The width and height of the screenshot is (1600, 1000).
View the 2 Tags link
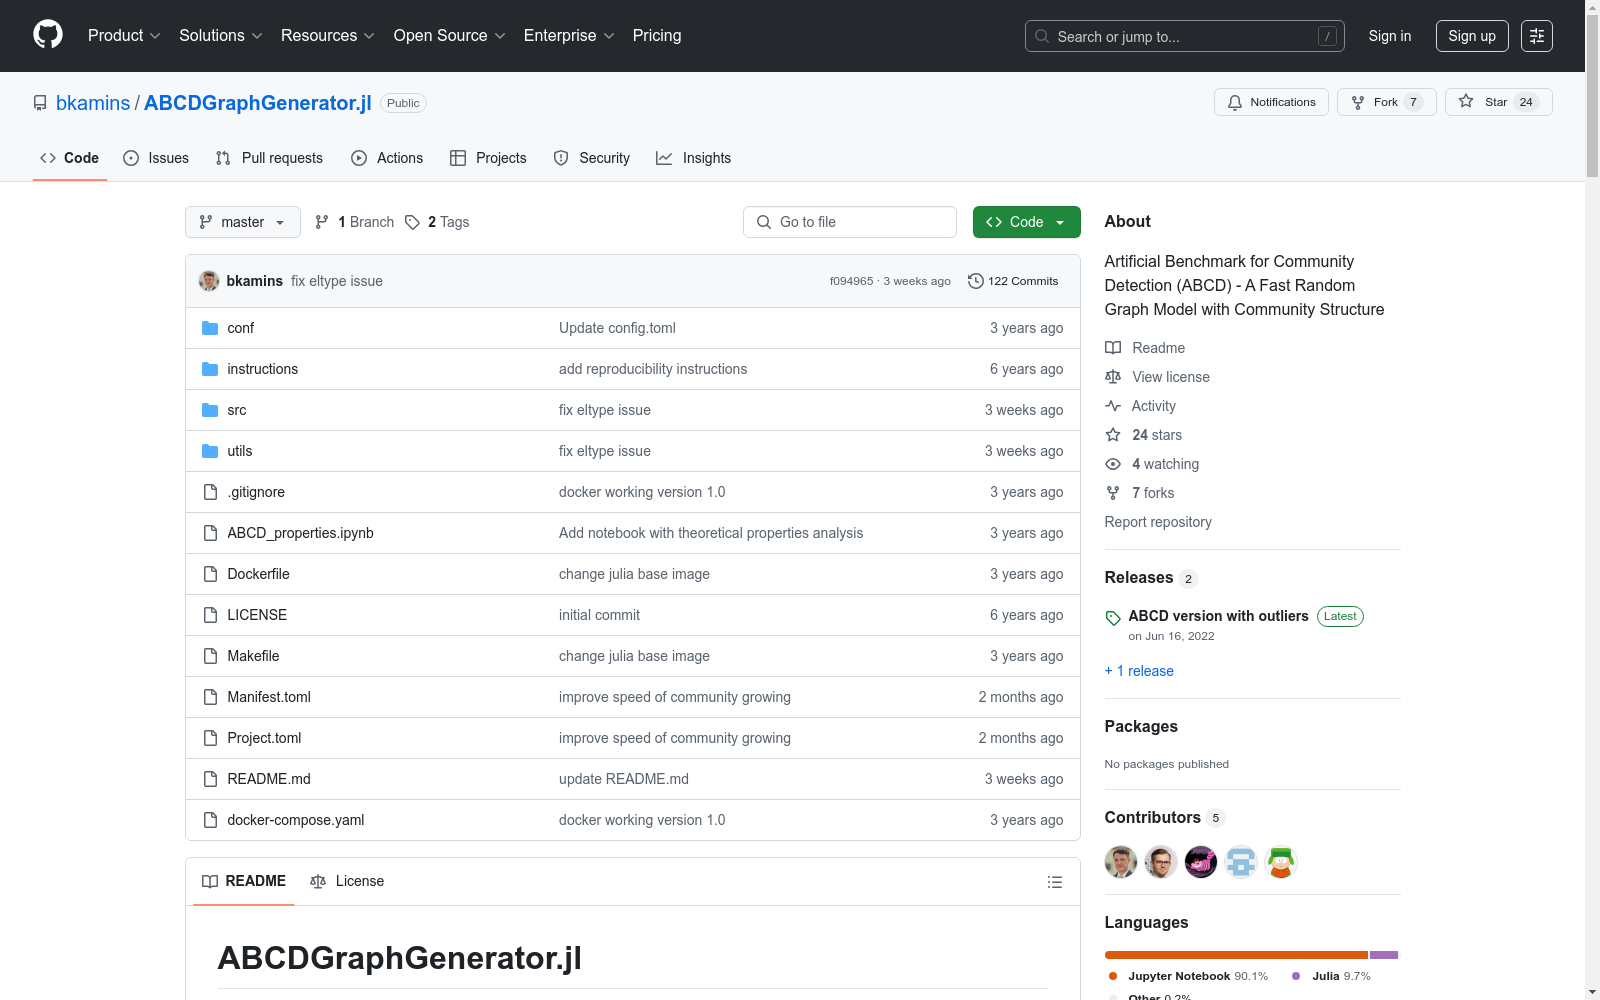tap(437, 222)
